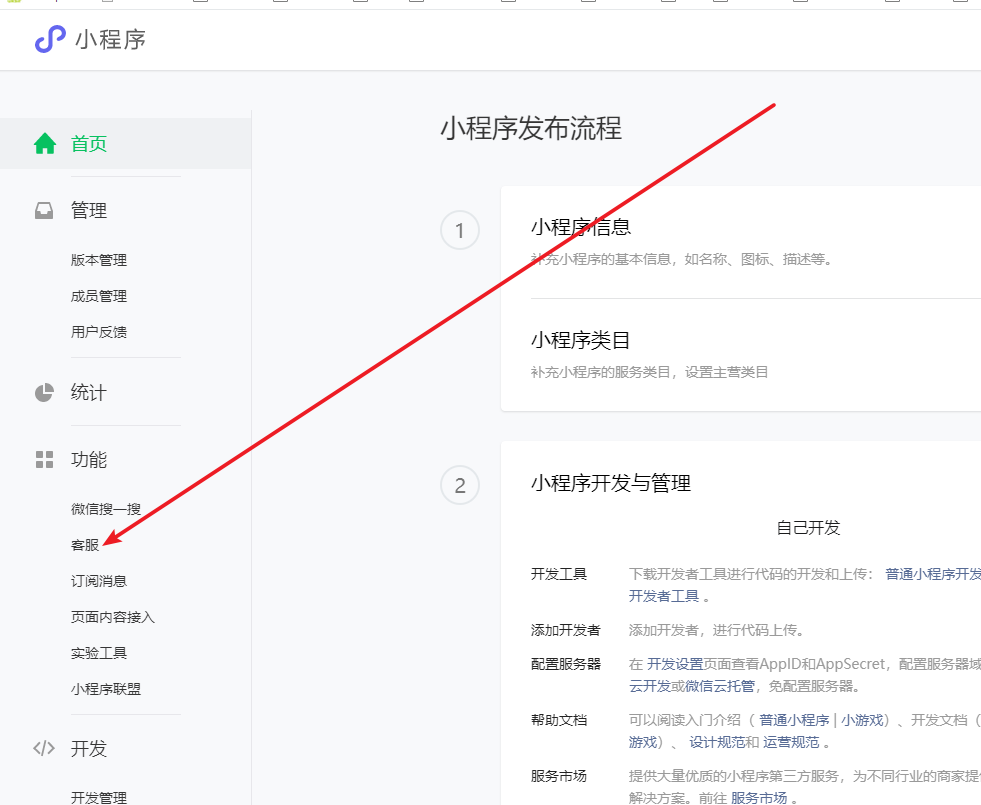Open 客服 in the sidebar
This screenshot has height=805, width=981.
pyautogui.click(x=85, y=545)
